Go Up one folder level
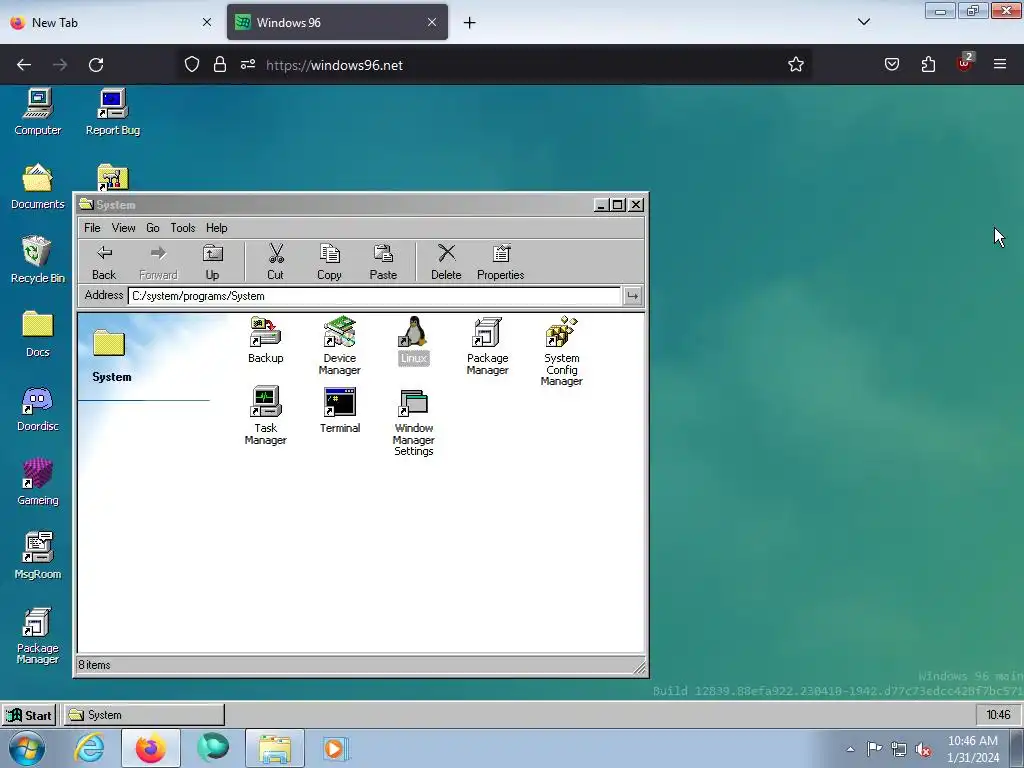The height and width of the screenshot is (768, 1024). (x=212, y=262)
